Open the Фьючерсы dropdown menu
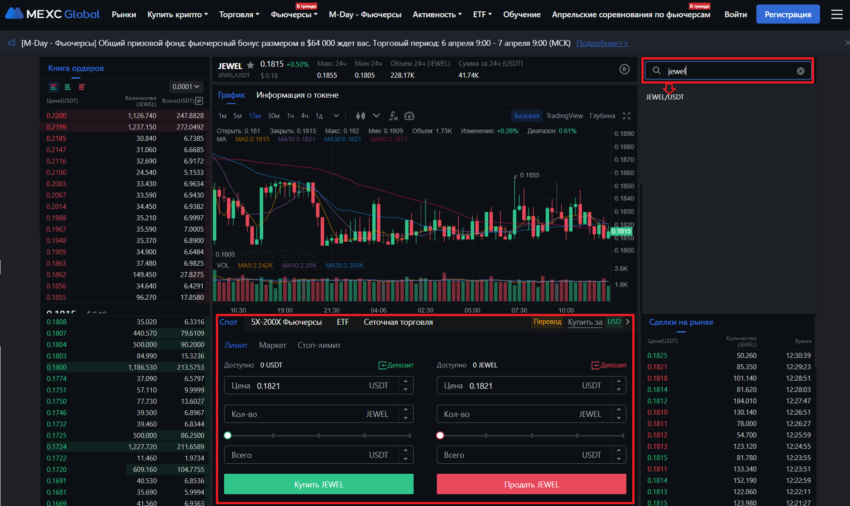 coord(294,15)
